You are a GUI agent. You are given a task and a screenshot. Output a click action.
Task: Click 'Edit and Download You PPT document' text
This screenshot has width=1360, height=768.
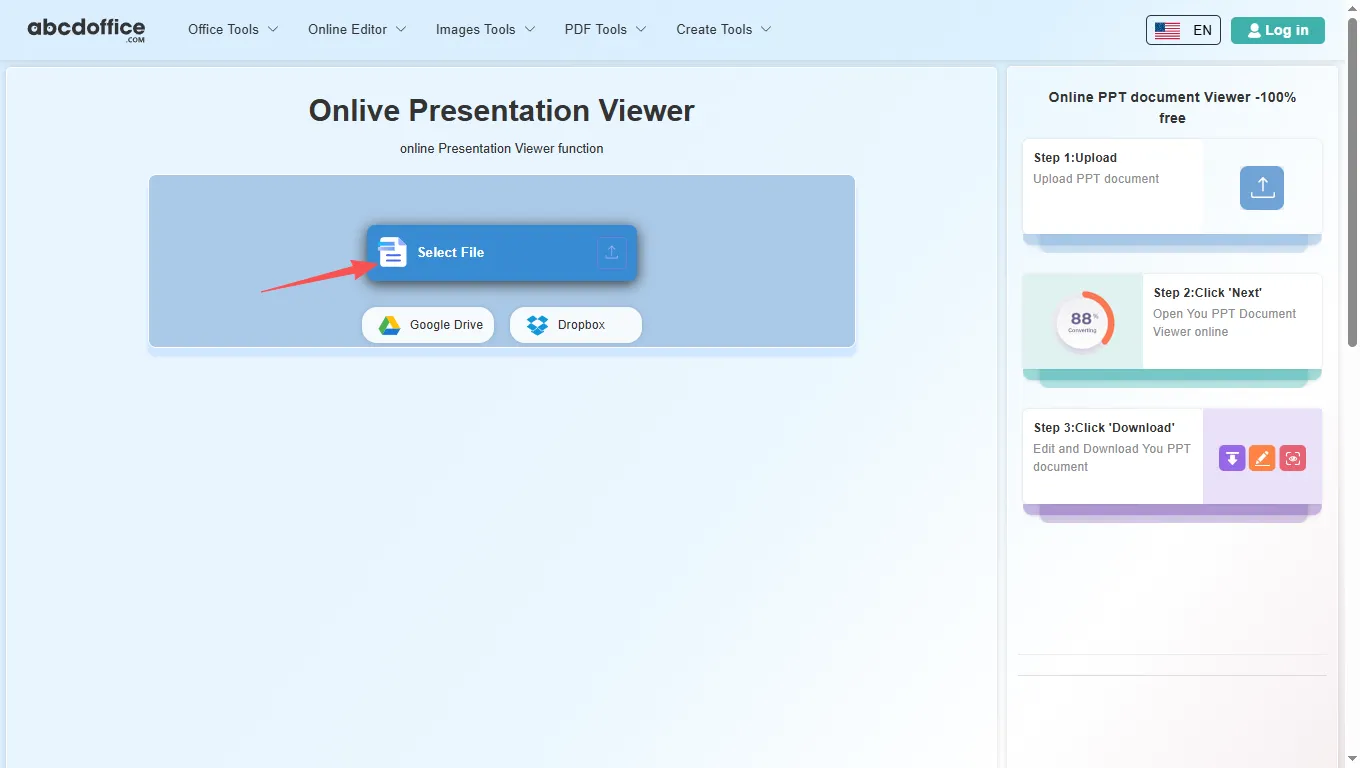tap(1112, 458)
